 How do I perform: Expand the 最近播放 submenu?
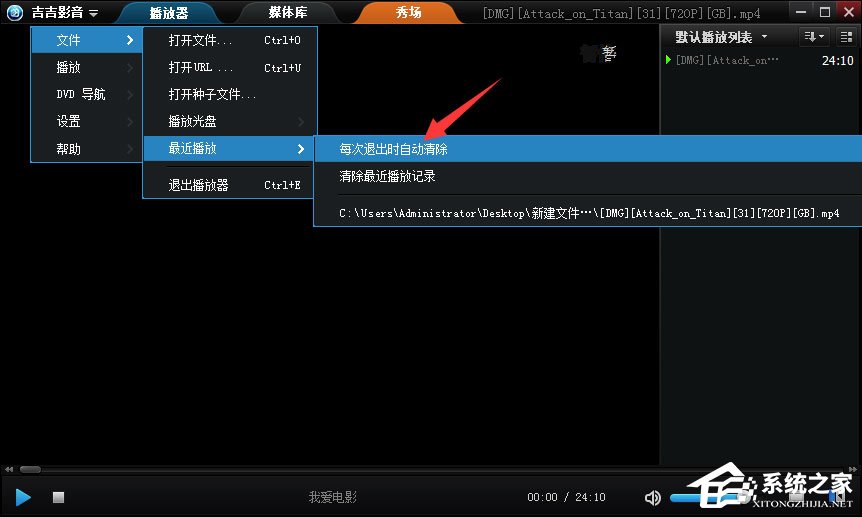[x=230, y=148]
